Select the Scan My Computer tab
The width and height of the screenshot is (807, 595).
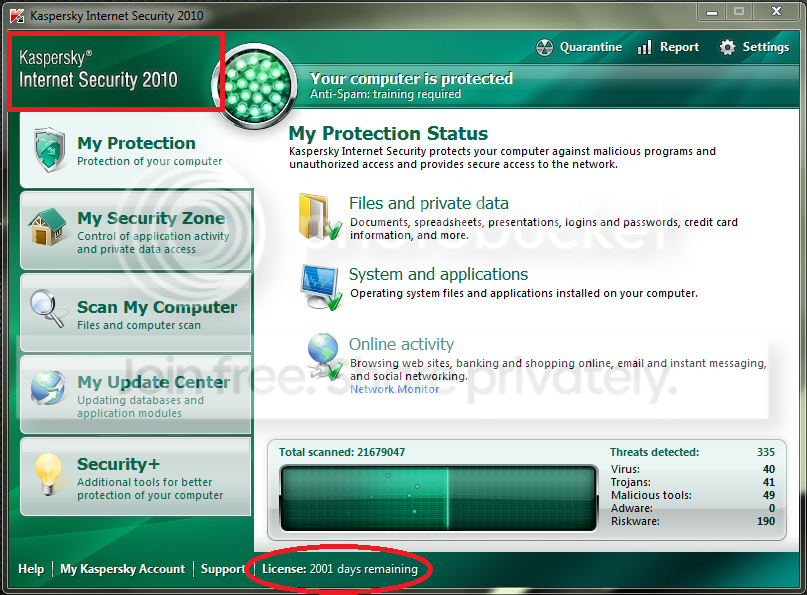pos(136,312)
